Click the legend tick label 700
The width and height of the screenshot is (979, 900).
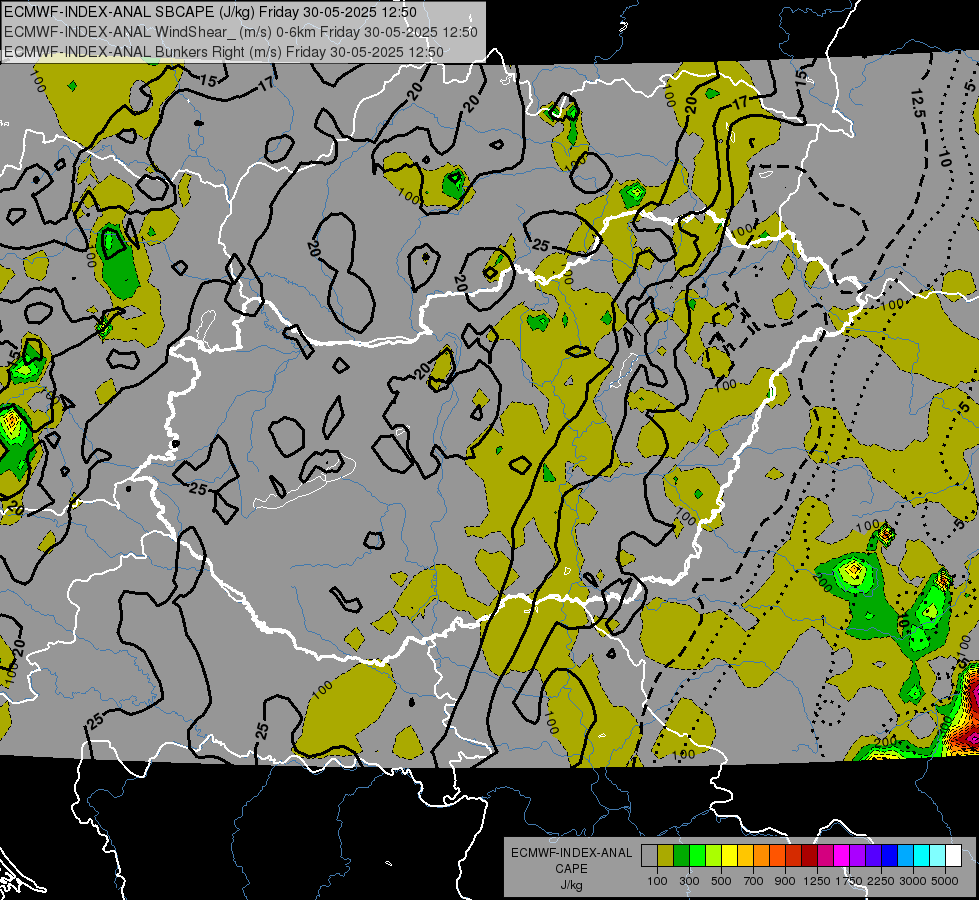tap(754, 881)
